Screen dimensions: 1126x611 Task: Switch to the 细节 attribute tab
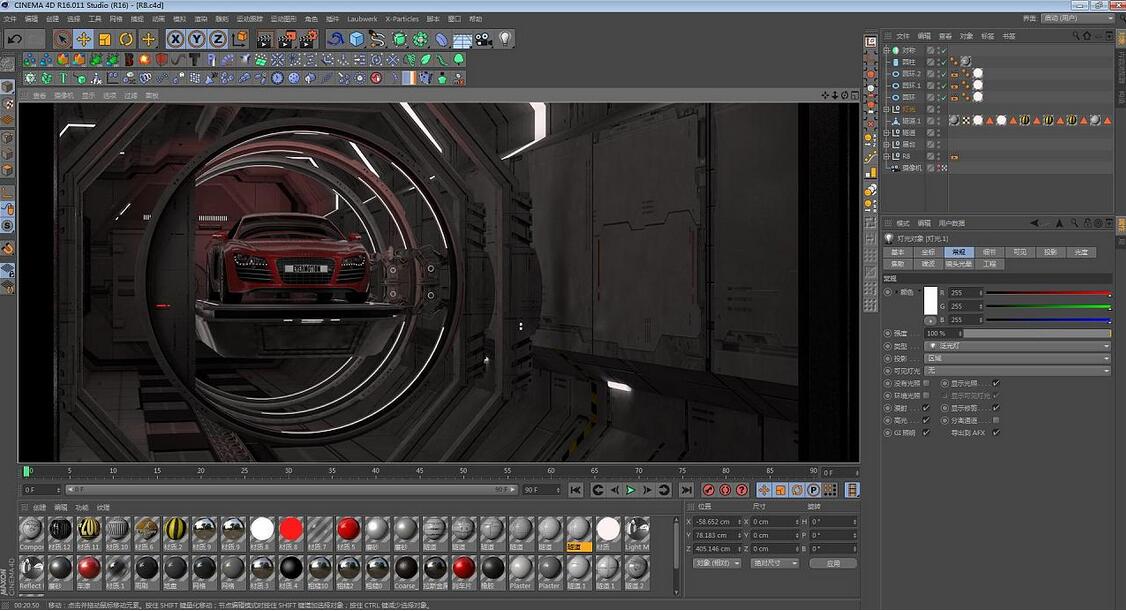(989, 252)
